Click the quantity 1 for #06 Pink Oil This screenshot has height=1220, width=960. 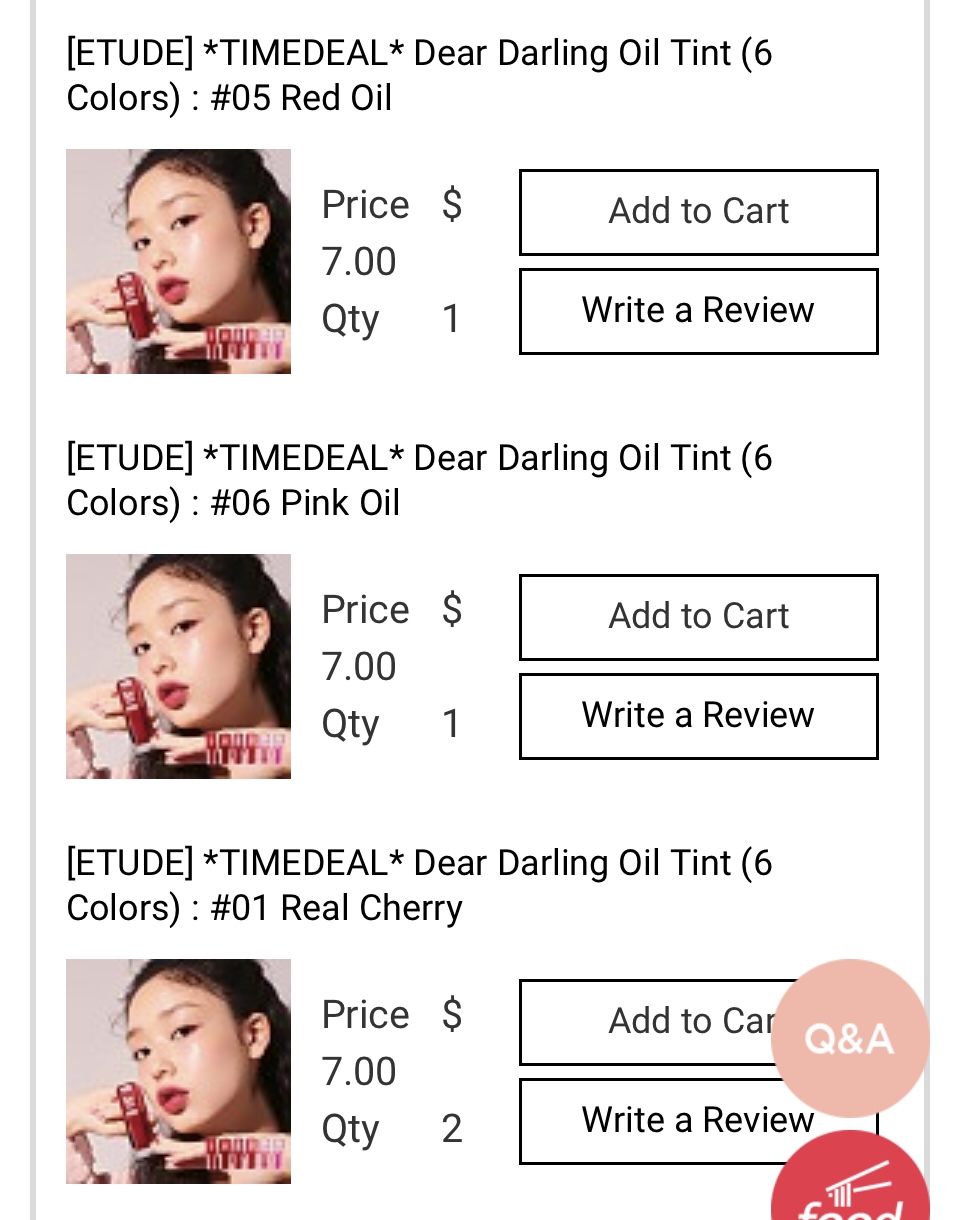point(451,724)
